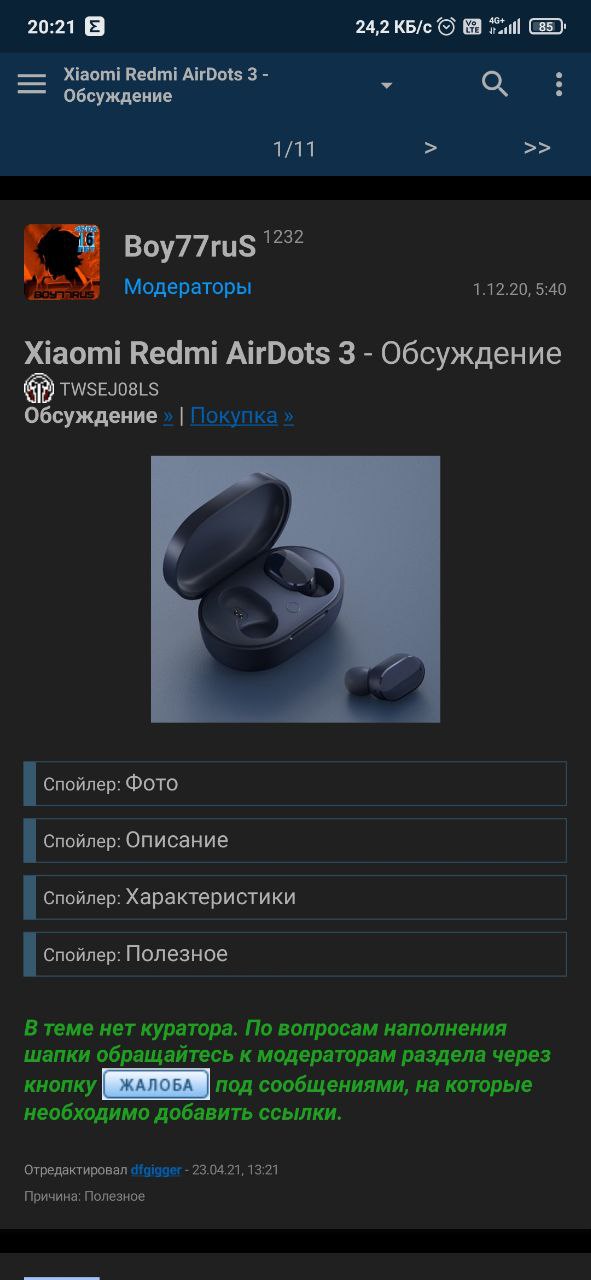Open page selector 1/11
Image resolution: width=591 pixels, height=1280 pixels.
[294, 149]
